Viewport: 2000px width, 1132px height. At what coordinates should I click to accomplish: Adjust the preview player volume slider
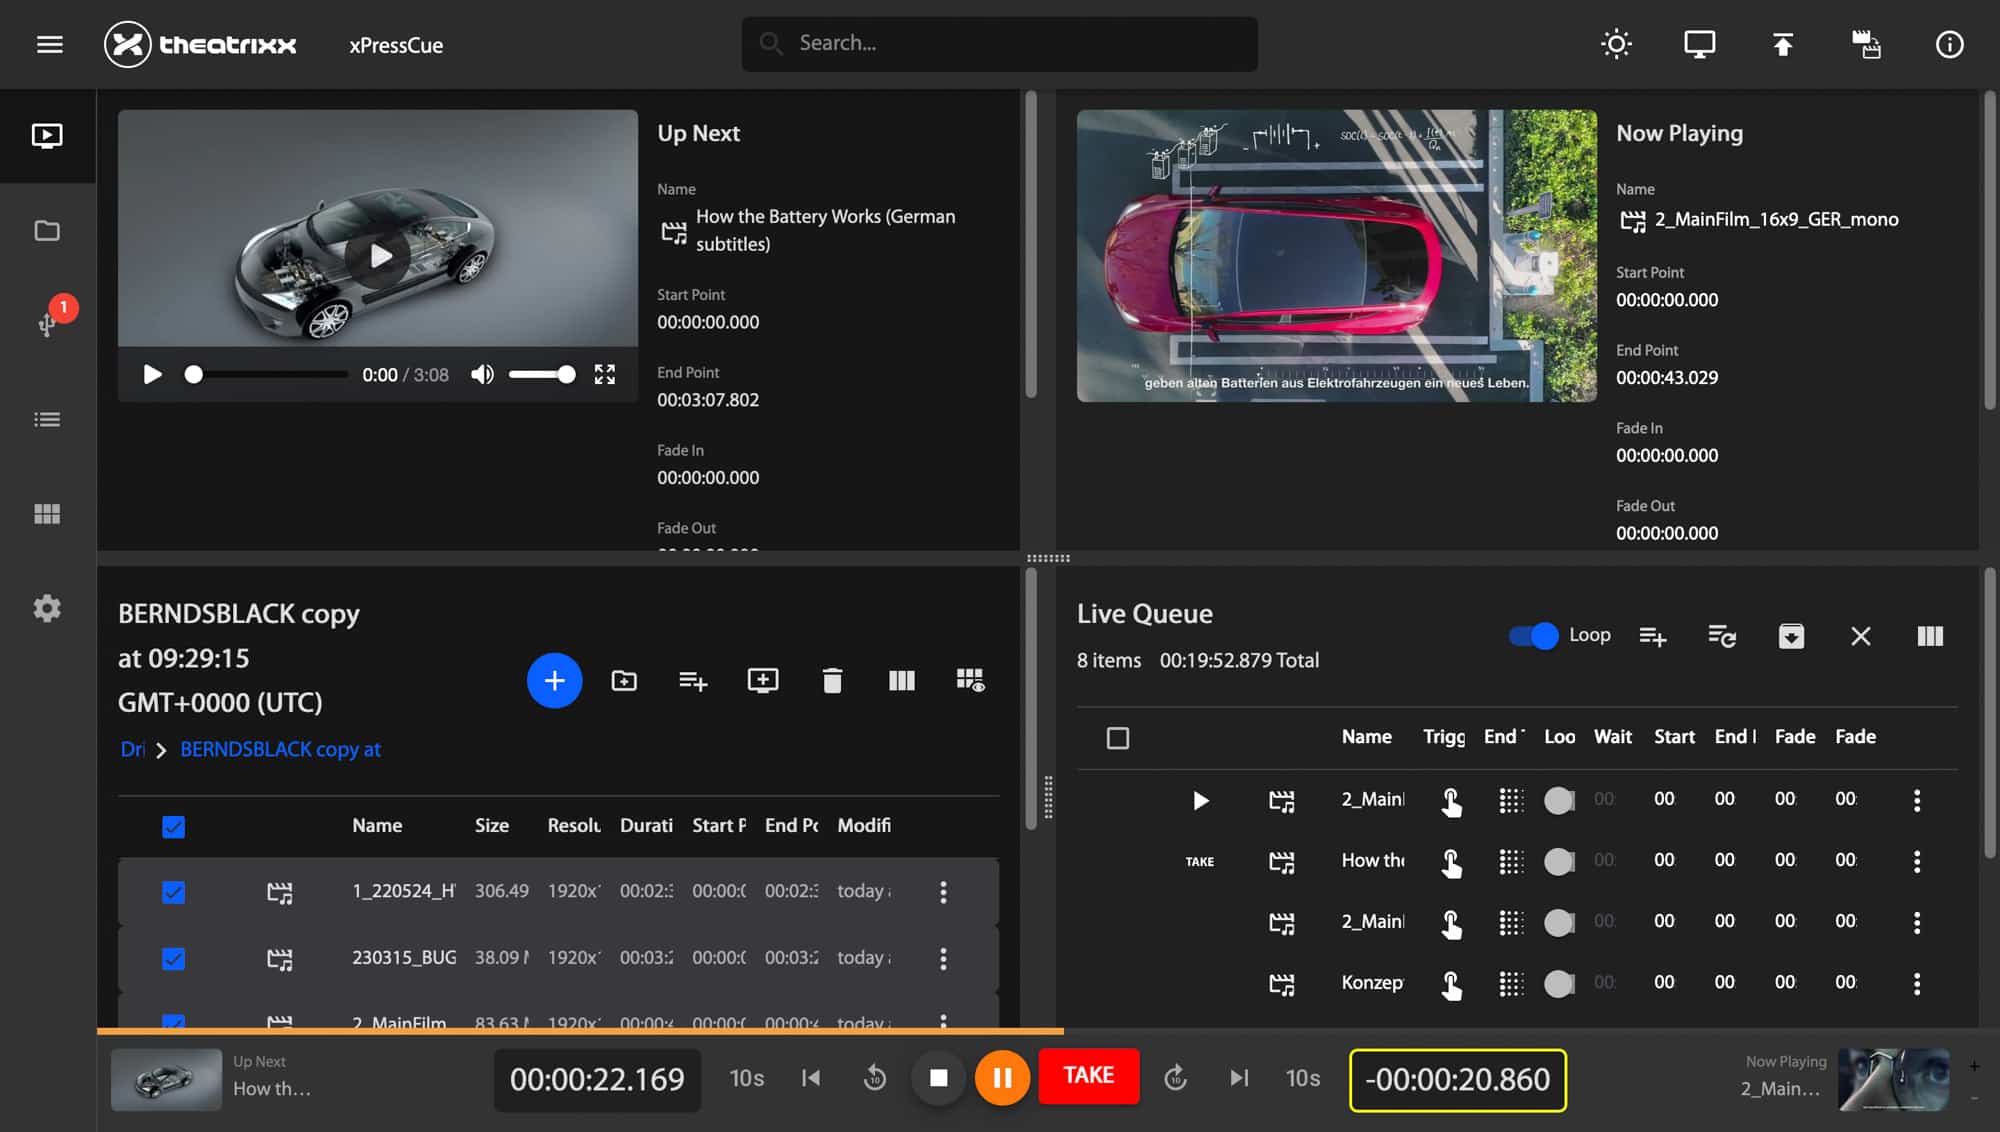click(541, 374)
